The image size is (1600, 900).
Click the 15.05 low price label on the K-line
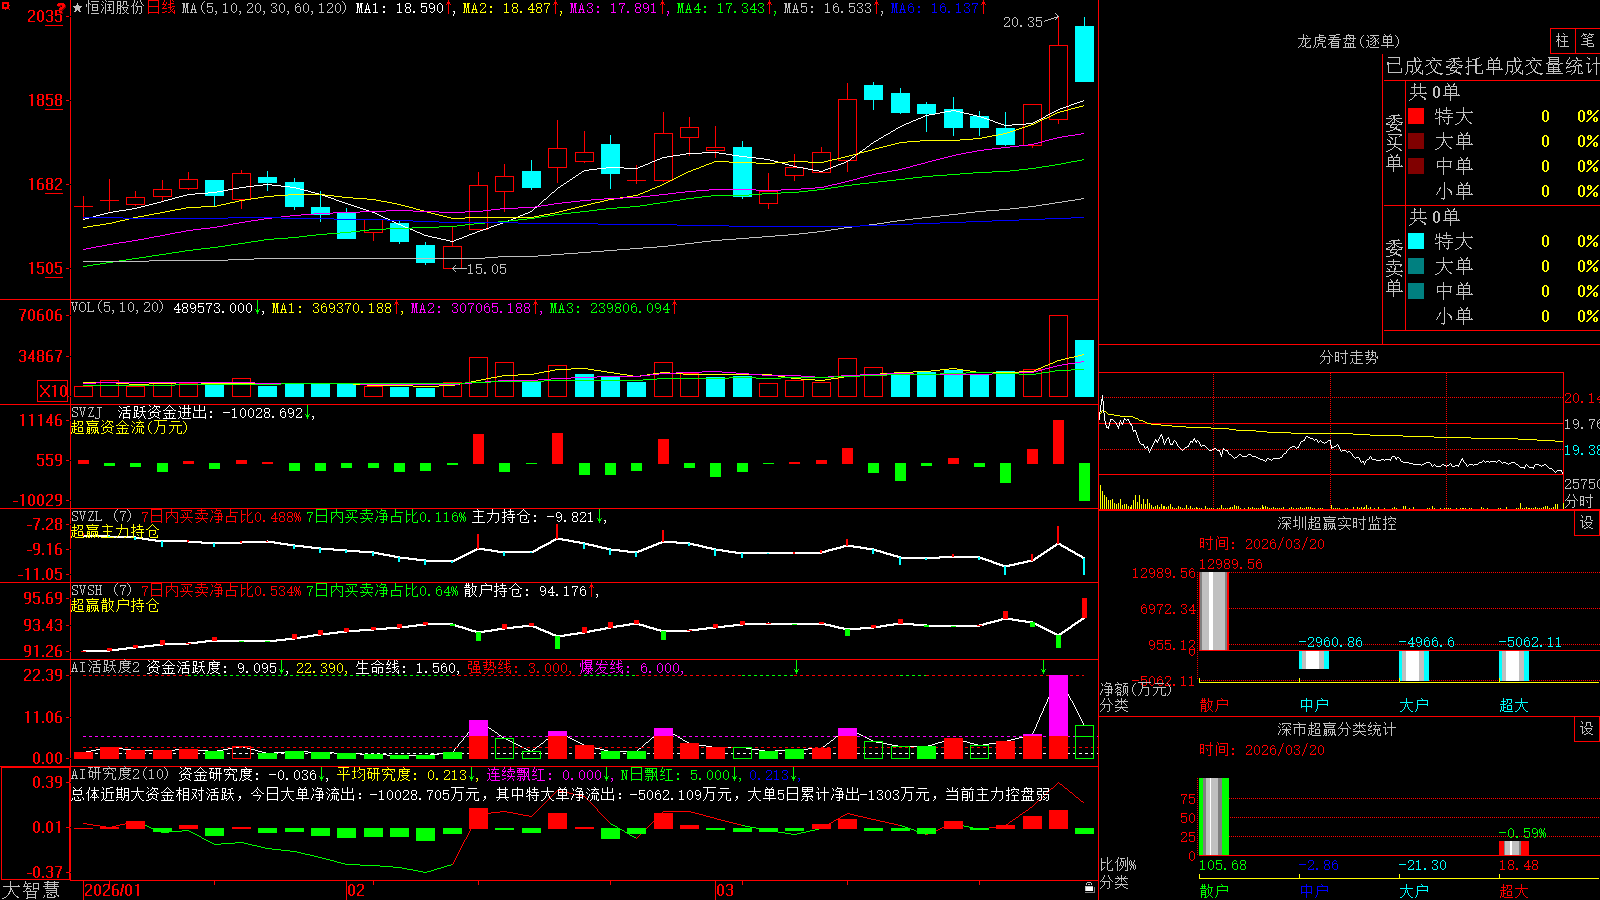(487, 269)
